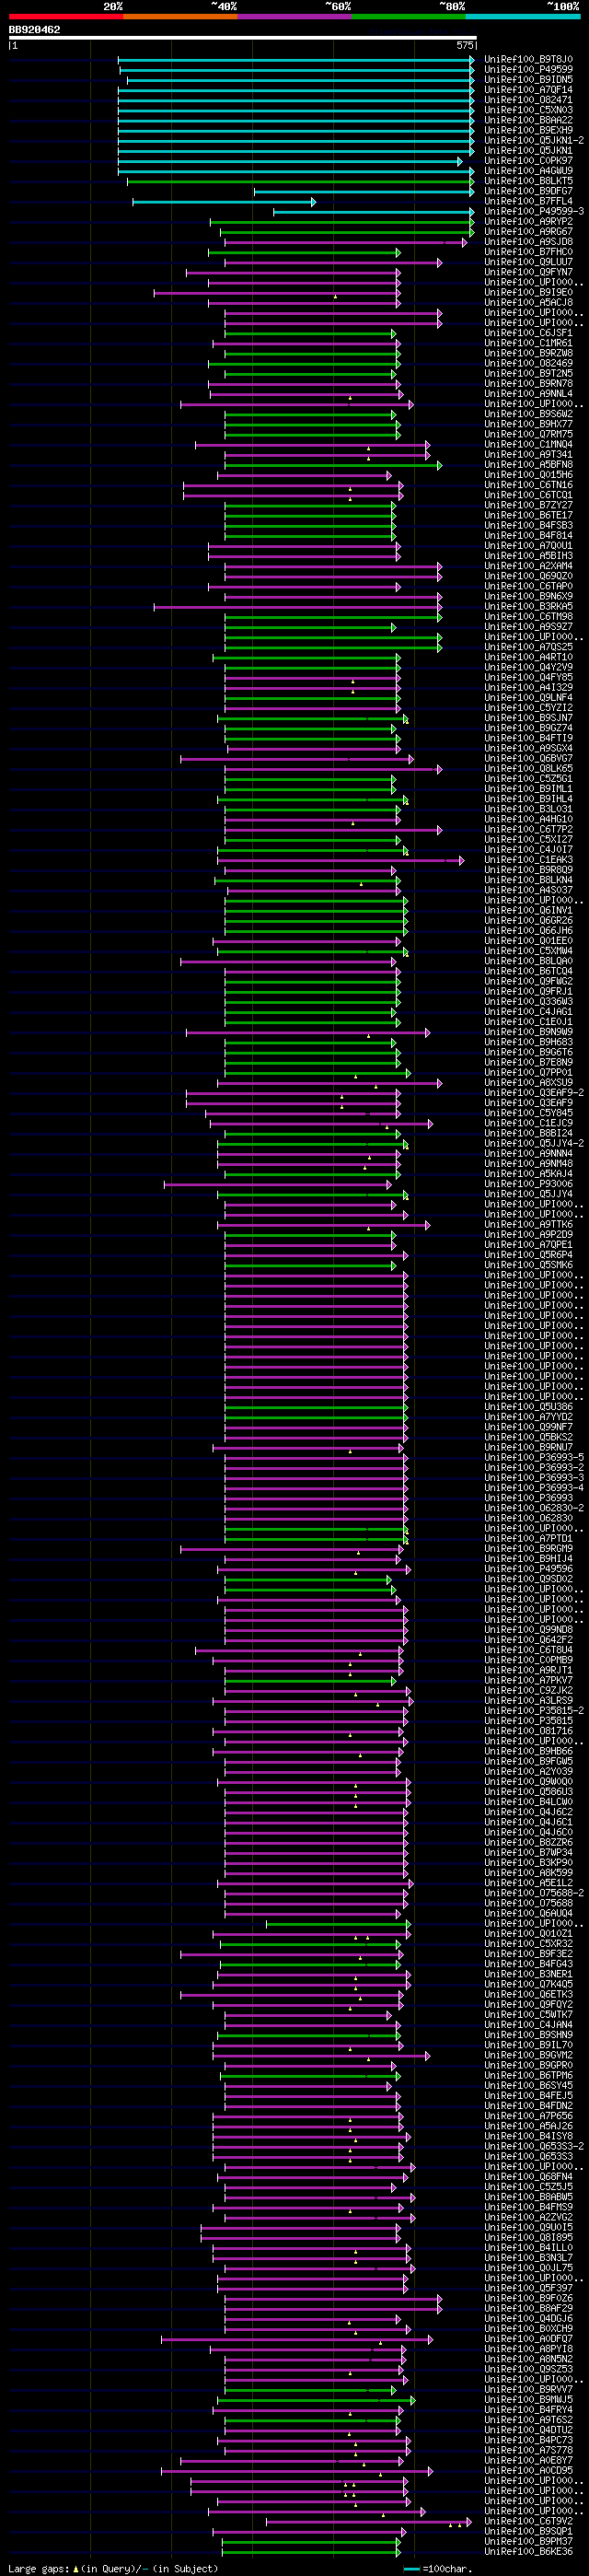The image size is (589, 2576).
Task: Click the cyan bar for UniRef100_B8AA22
Action: [x=296, y=120]
